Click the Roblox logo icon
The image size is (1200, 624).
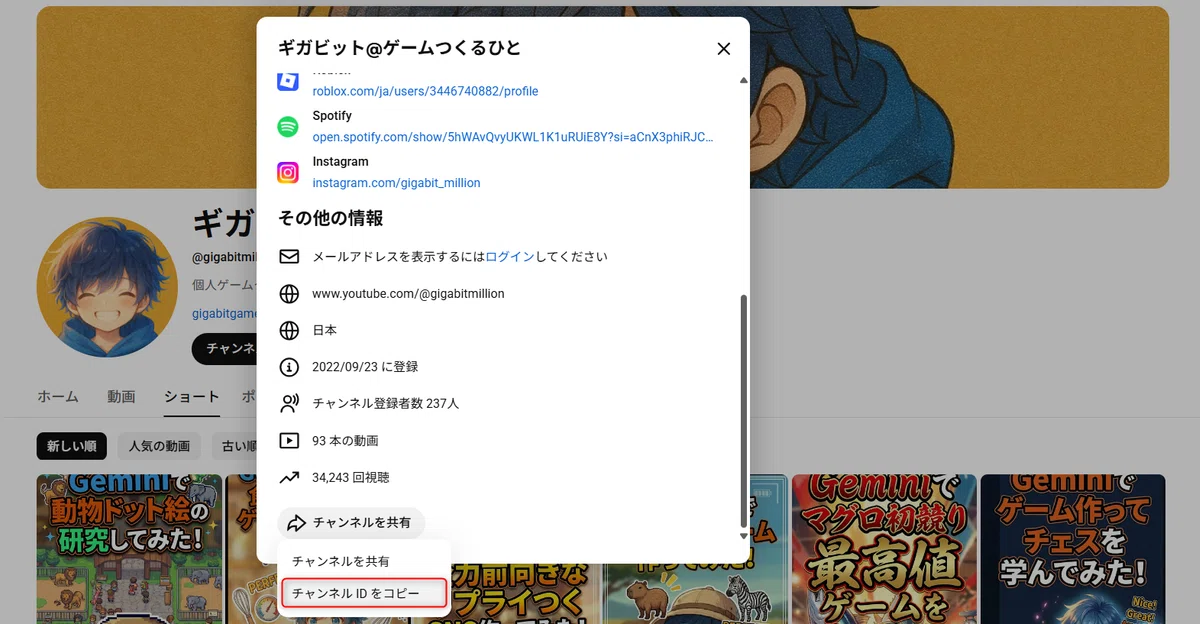click(288, 81)
